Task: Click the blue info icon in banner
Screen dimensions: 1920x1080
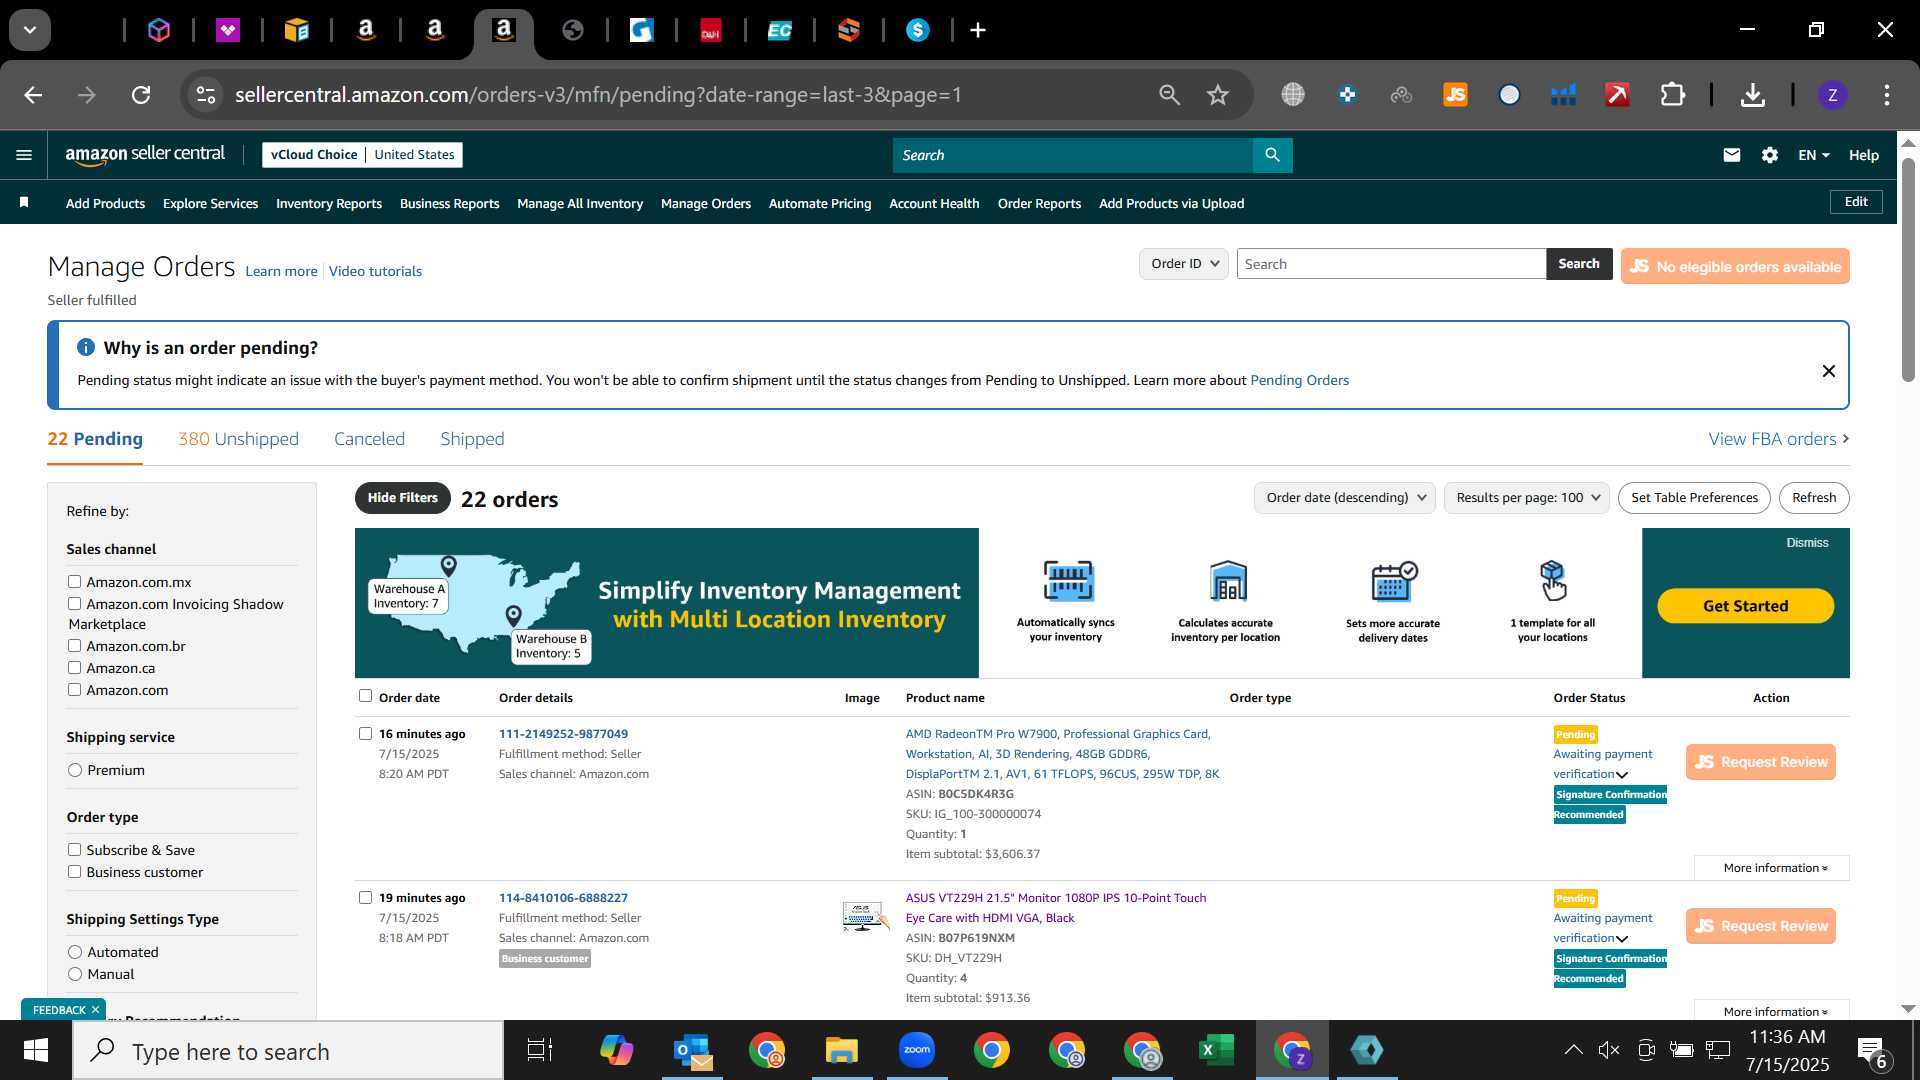Action: click(x=86, y=347)
